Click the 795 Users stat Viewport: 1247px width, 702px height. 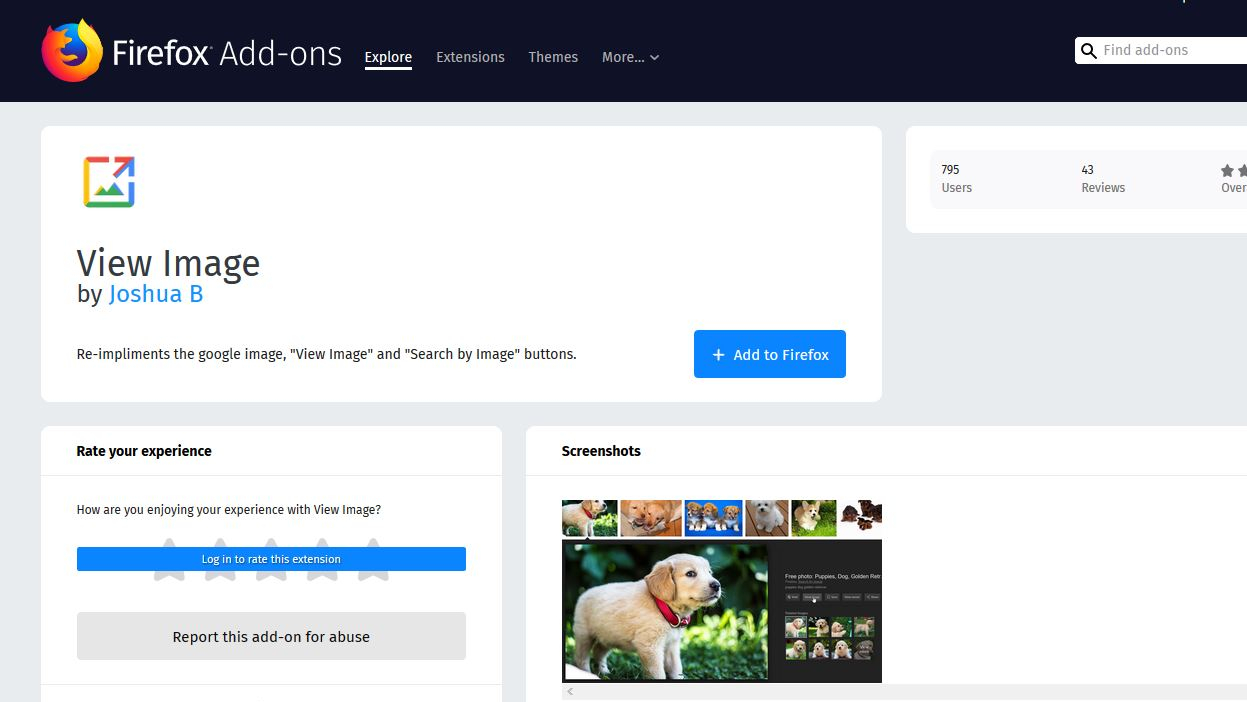[956, 179]
